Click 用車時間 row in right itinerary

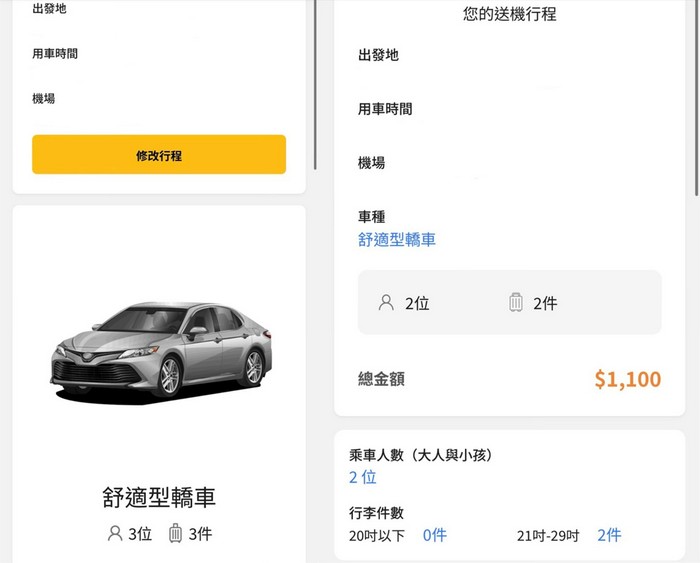[385, 109]
